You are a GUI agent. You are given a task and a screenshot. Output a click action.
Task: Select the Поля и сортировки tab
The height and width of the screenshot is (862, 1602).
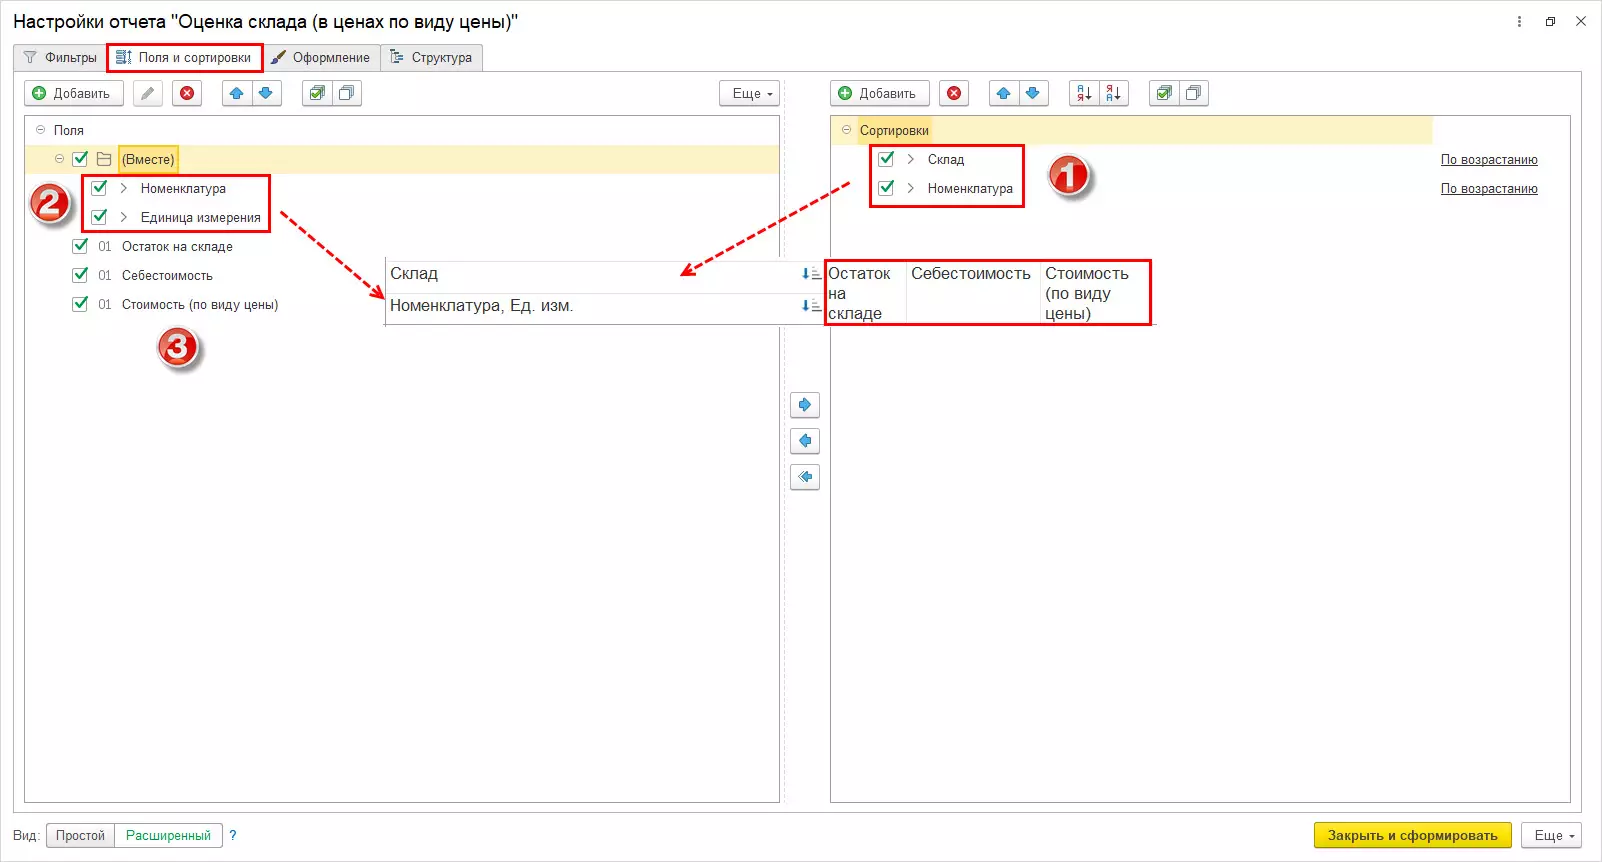click(185, 58)
